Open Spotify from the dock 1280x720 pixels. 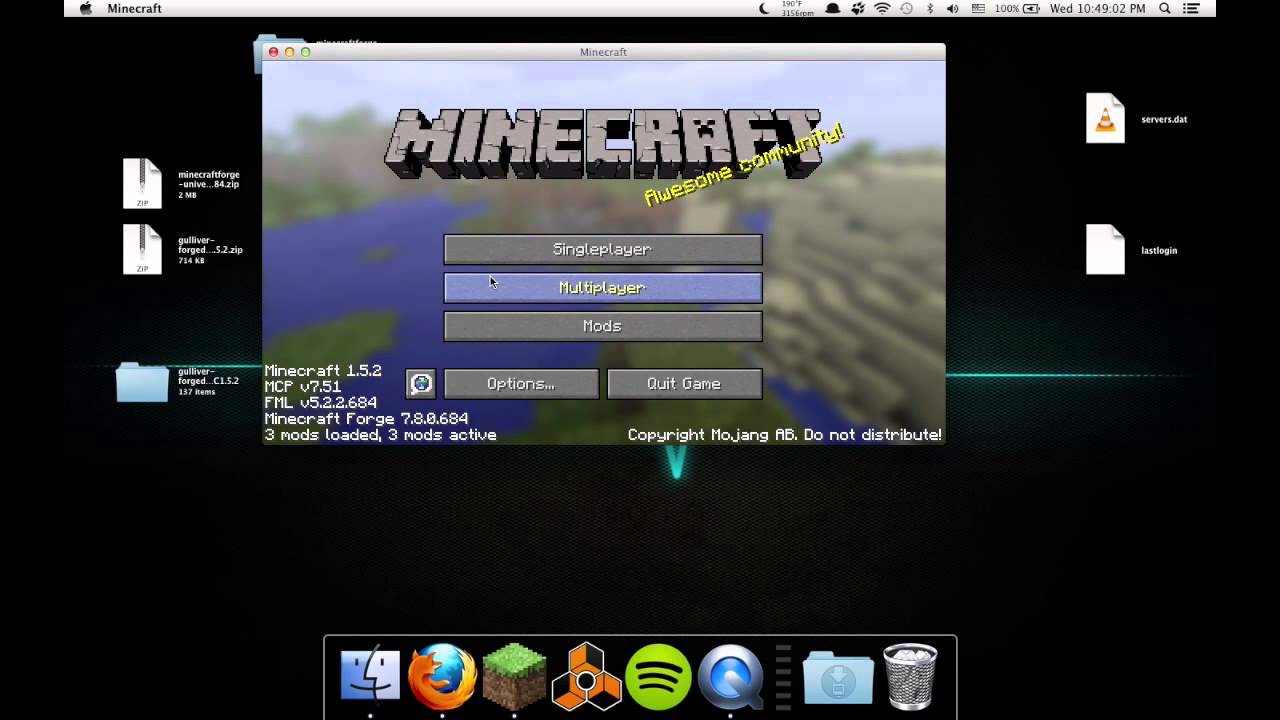tap(658, 677)
